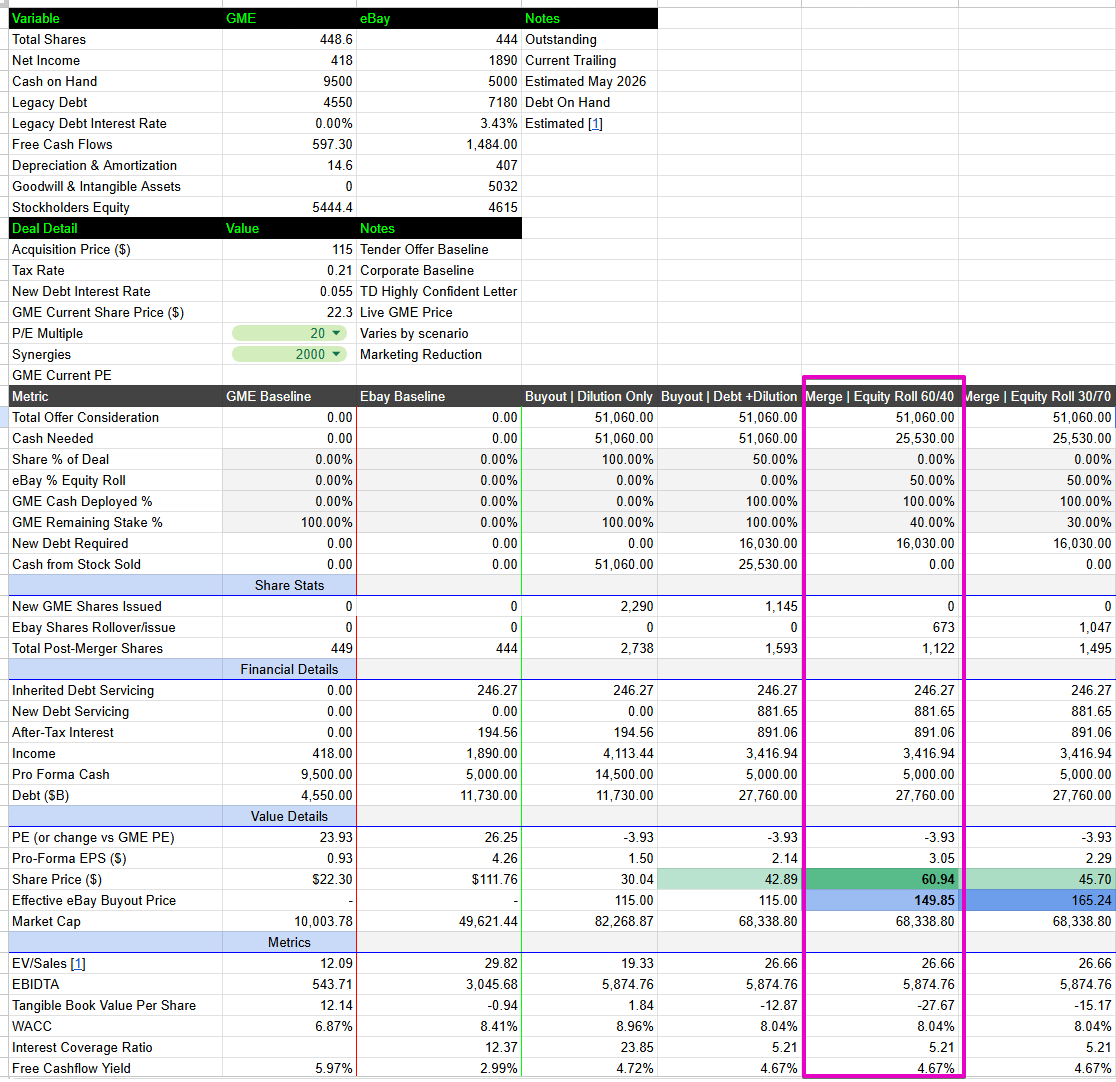Click the Debt ($B) row label
Image resolution: width=1116 pixels, height=1082 pixels.
point(41,795)
